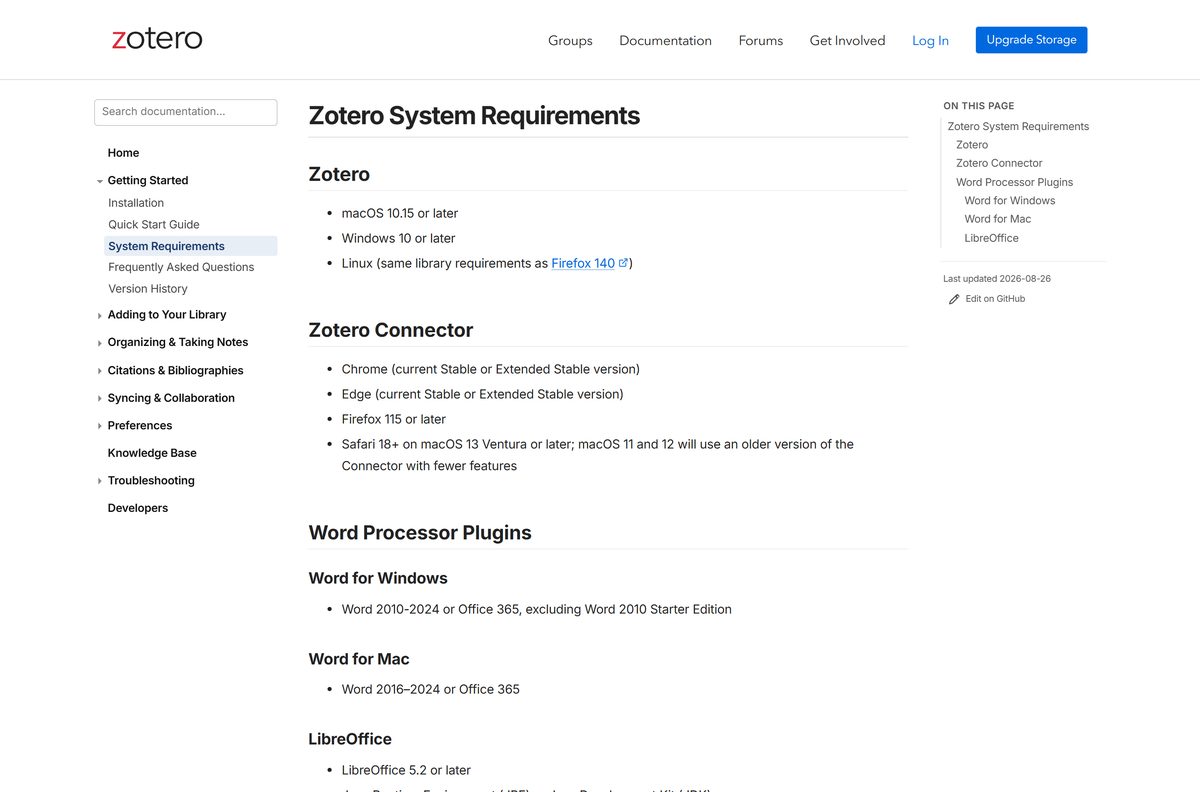Open Home in the sidebar
This screenshot has width=1200, height=792.
coord(123,153)
